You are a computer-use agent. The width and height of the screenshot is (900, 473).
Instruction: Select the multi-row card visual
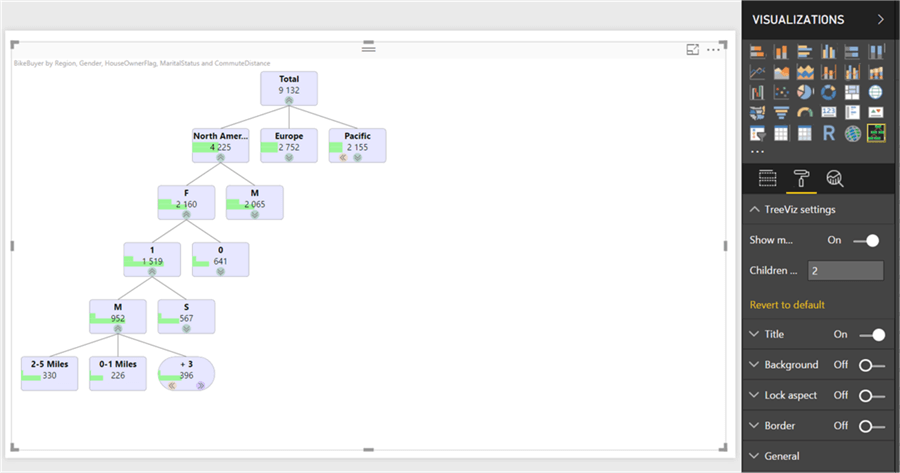point(852,113)
